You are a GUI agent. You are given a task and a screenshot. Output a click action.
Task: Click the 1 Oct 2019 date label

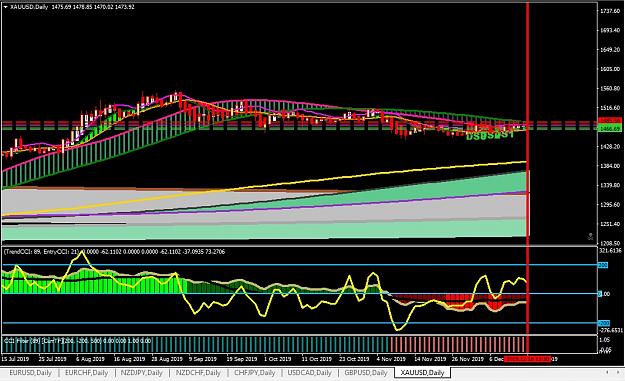pyautogui.click(x=278, y=359)
